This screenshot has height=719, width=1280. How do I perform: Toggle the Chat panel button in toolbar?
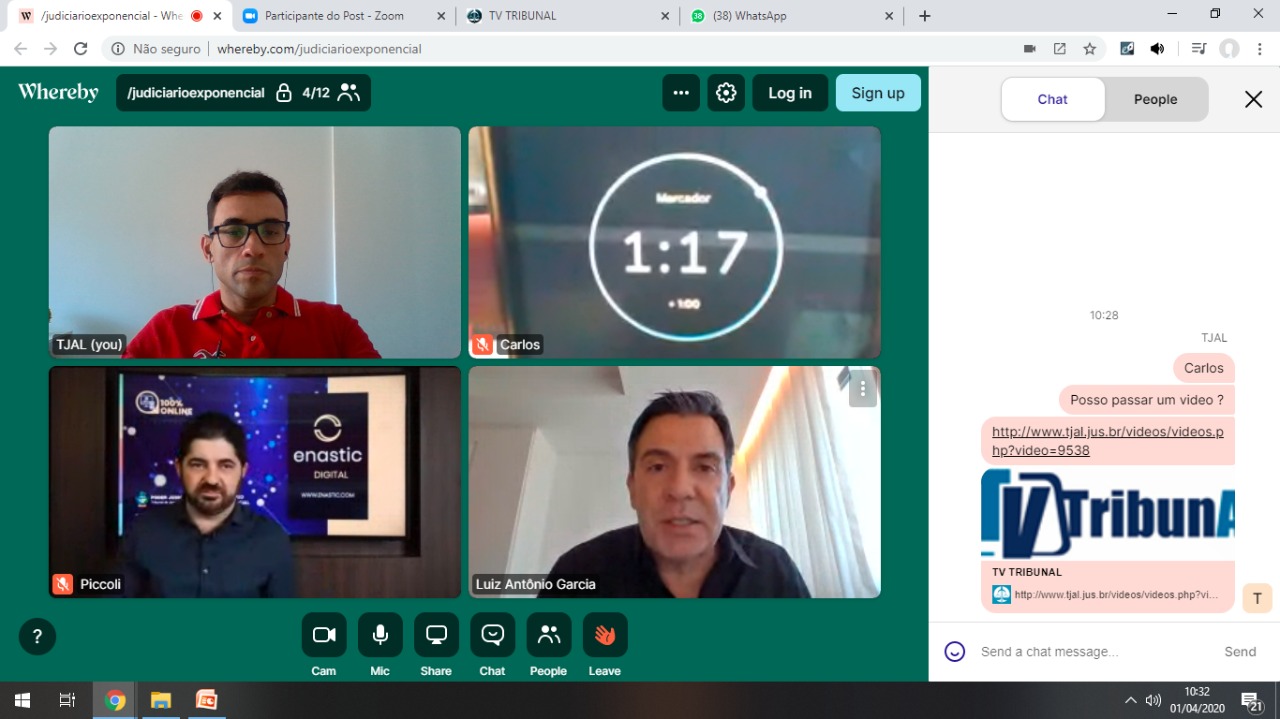(x=492, y=635)
